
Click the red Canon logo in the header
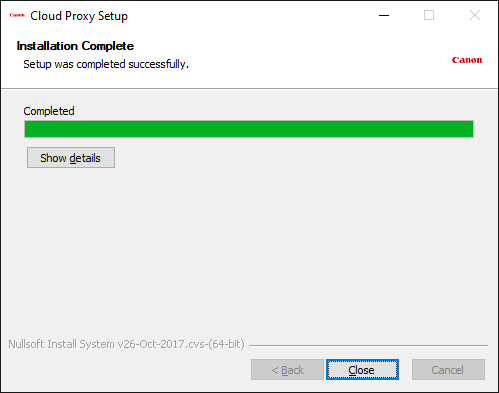coord(467,60)
